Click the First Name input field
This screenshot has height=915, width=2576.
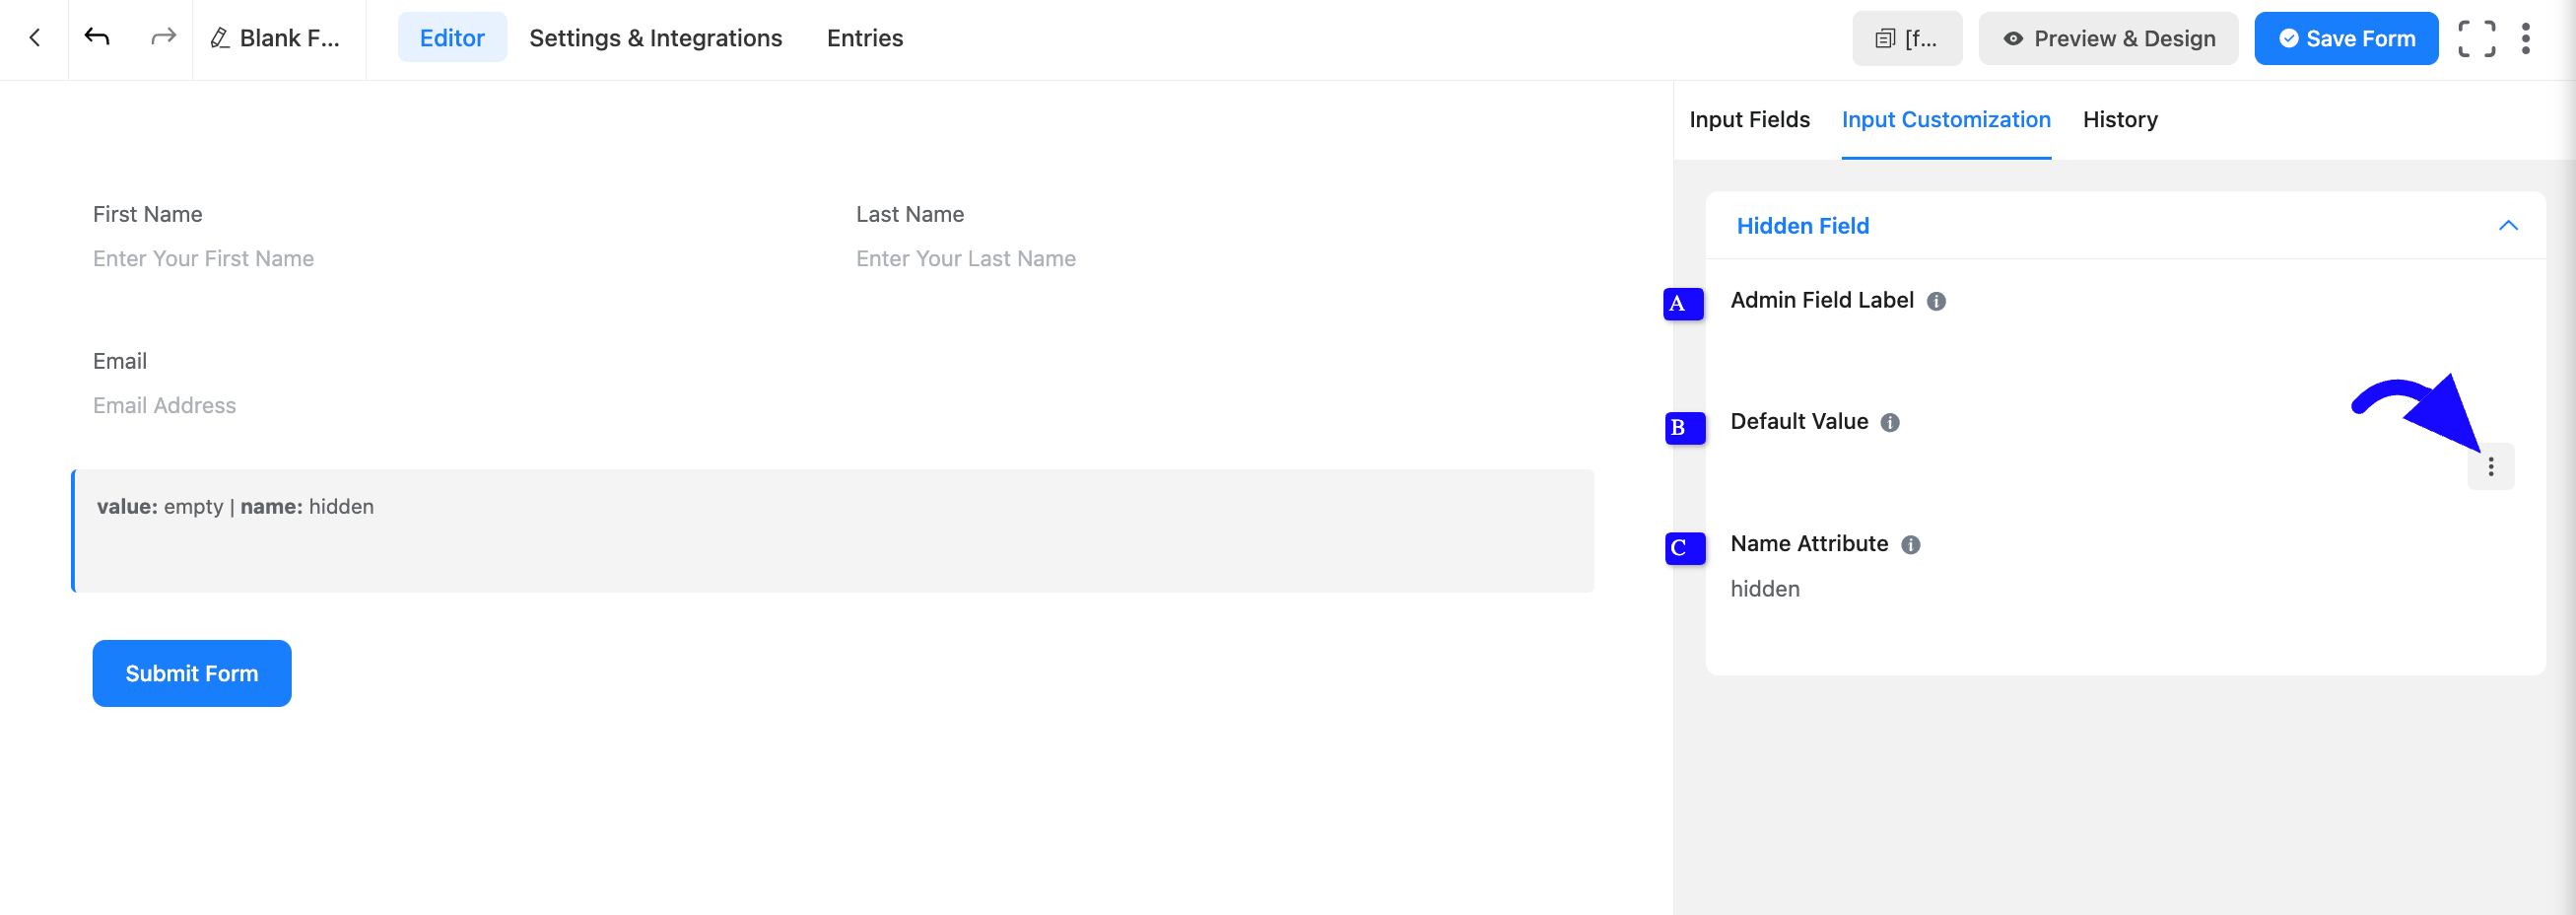click(x=452, y=259)
